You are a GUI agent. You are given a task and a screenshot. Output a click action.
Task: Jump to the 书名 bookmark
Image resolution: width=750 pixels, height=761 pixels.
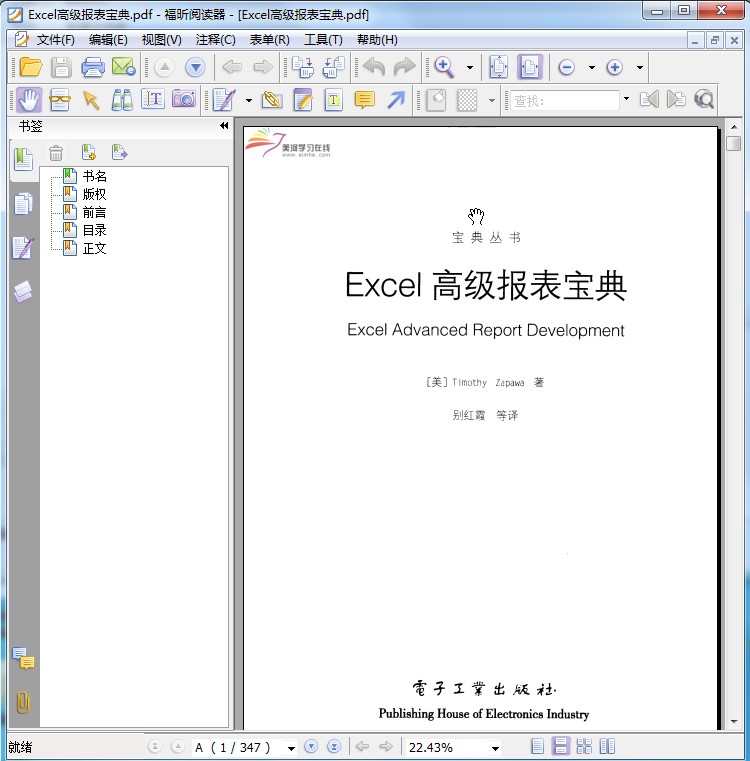pyautogui.click(x=94, y=176)
